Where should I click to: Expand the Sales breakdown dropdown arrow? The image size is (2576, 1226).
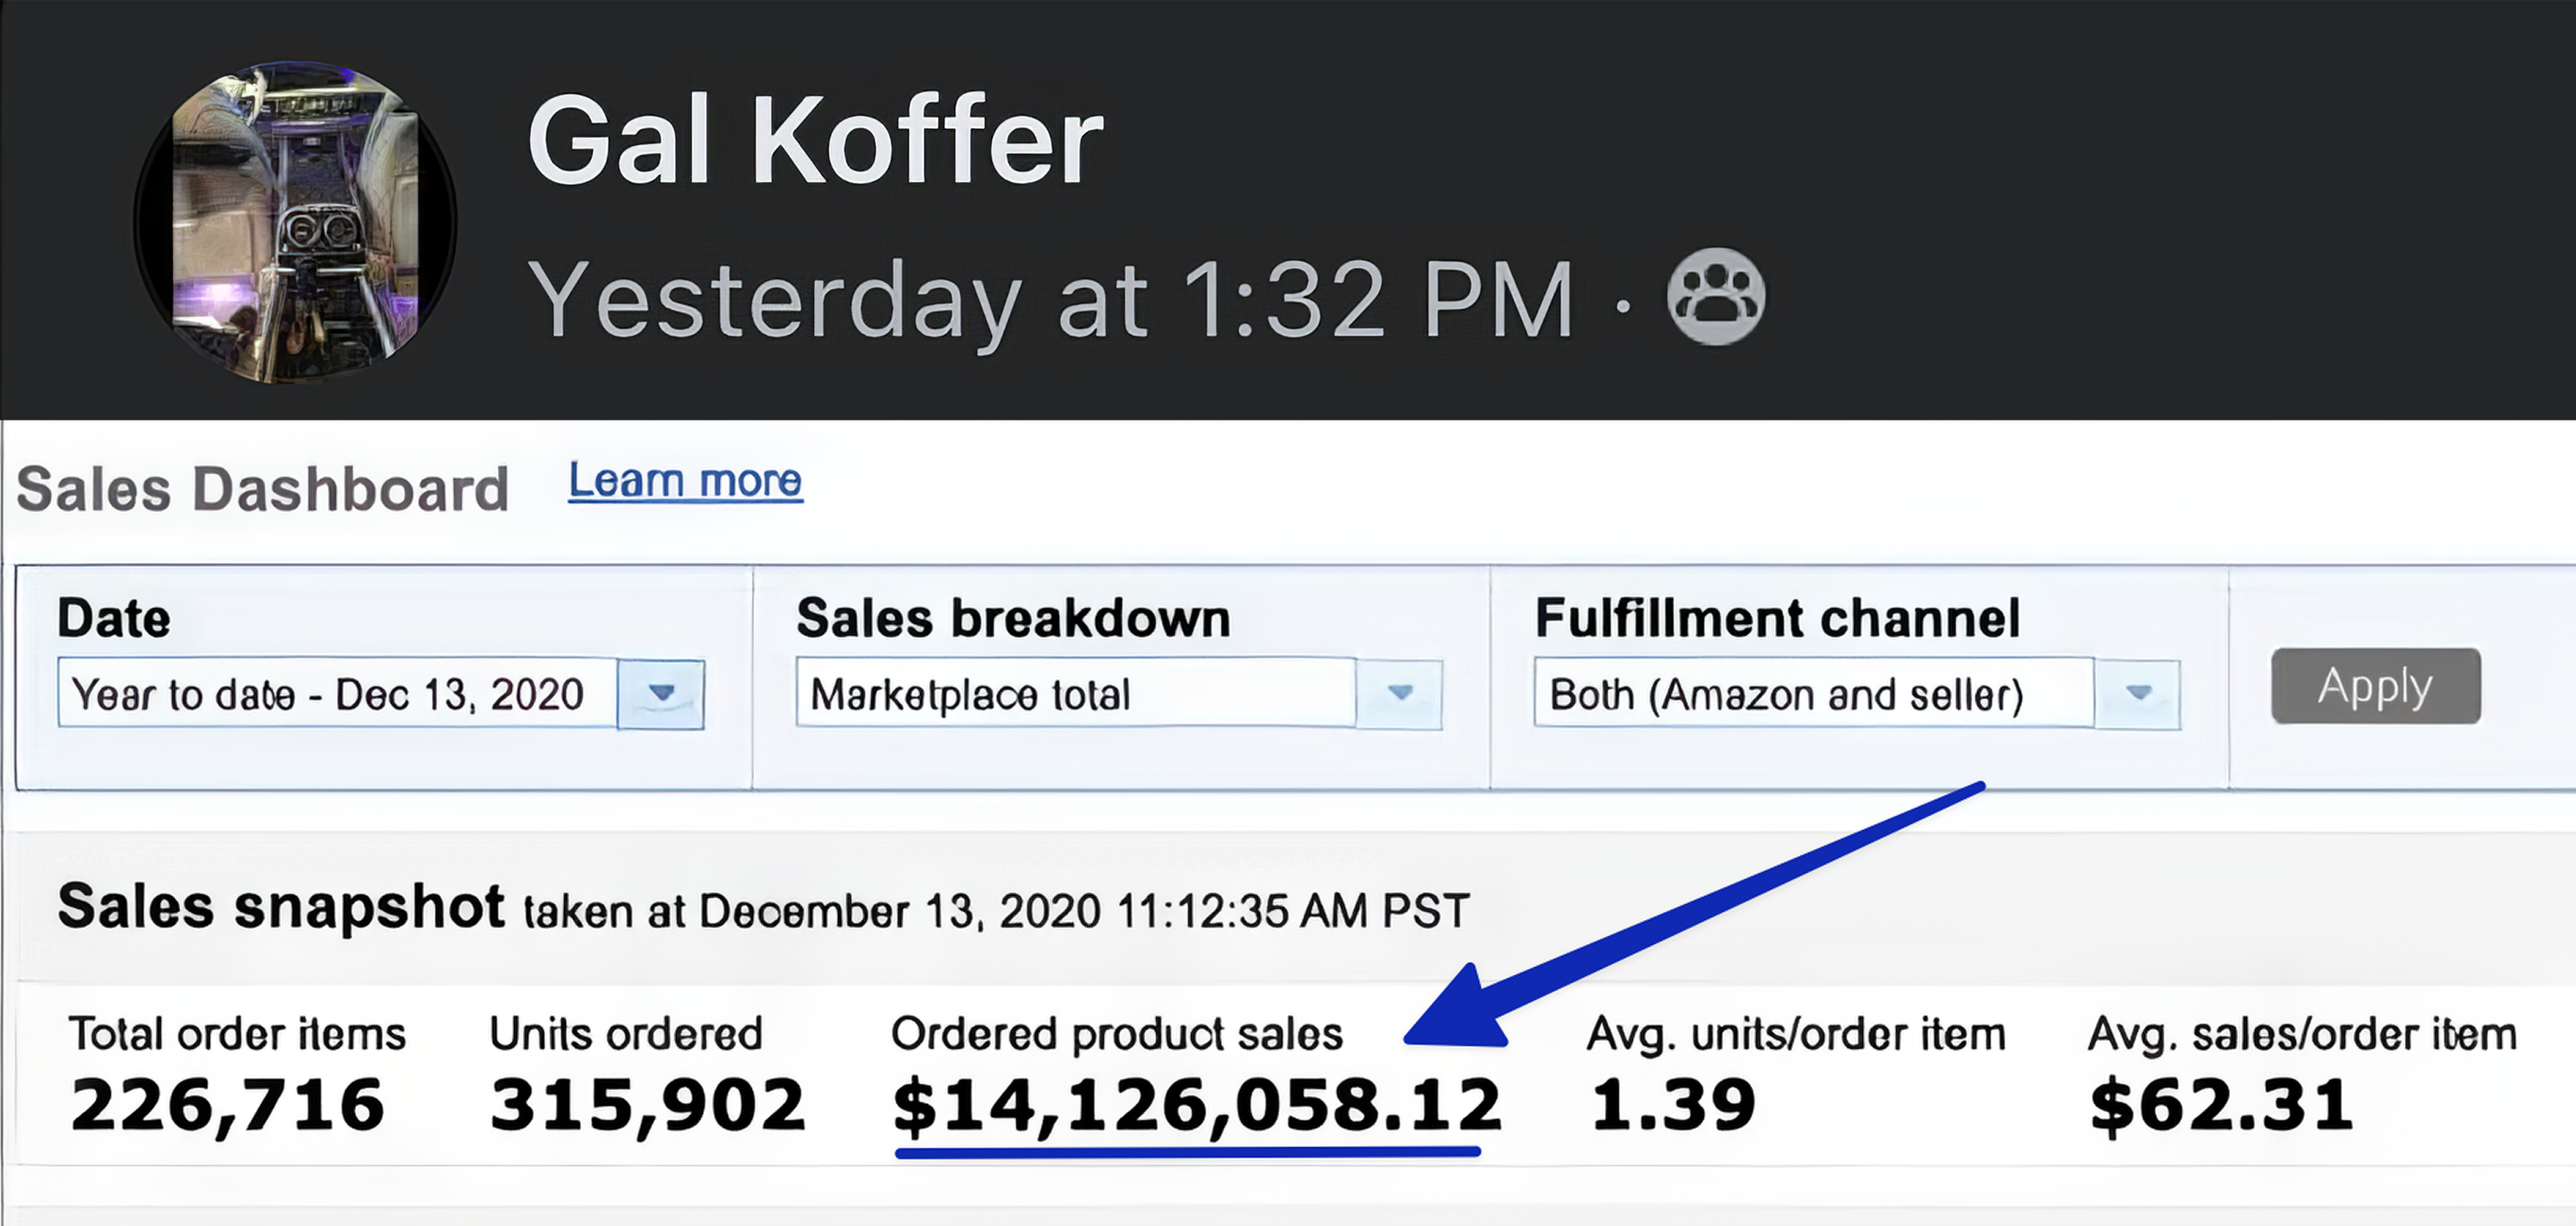[1400, 693]
